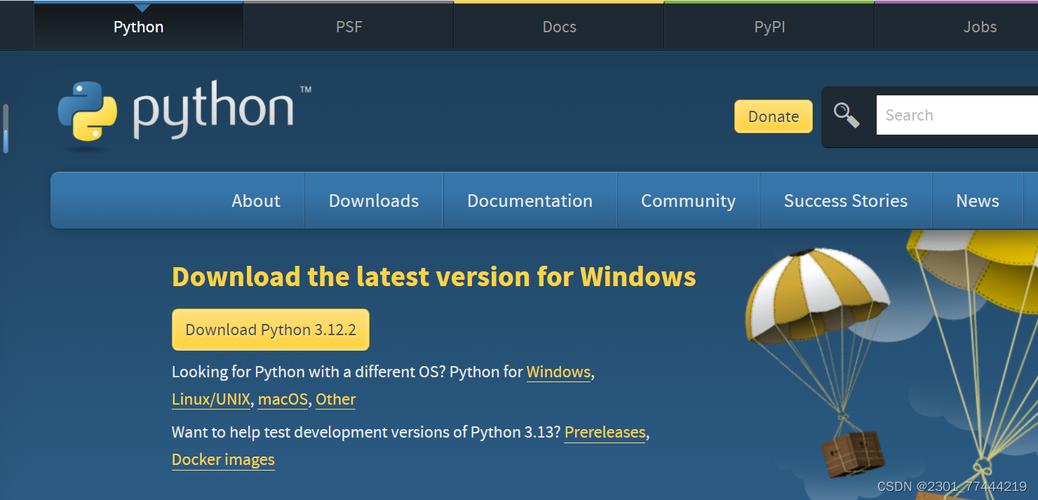1038x500 pixels.
Task: Open the Prereleases link
Action: click(605, 432)
